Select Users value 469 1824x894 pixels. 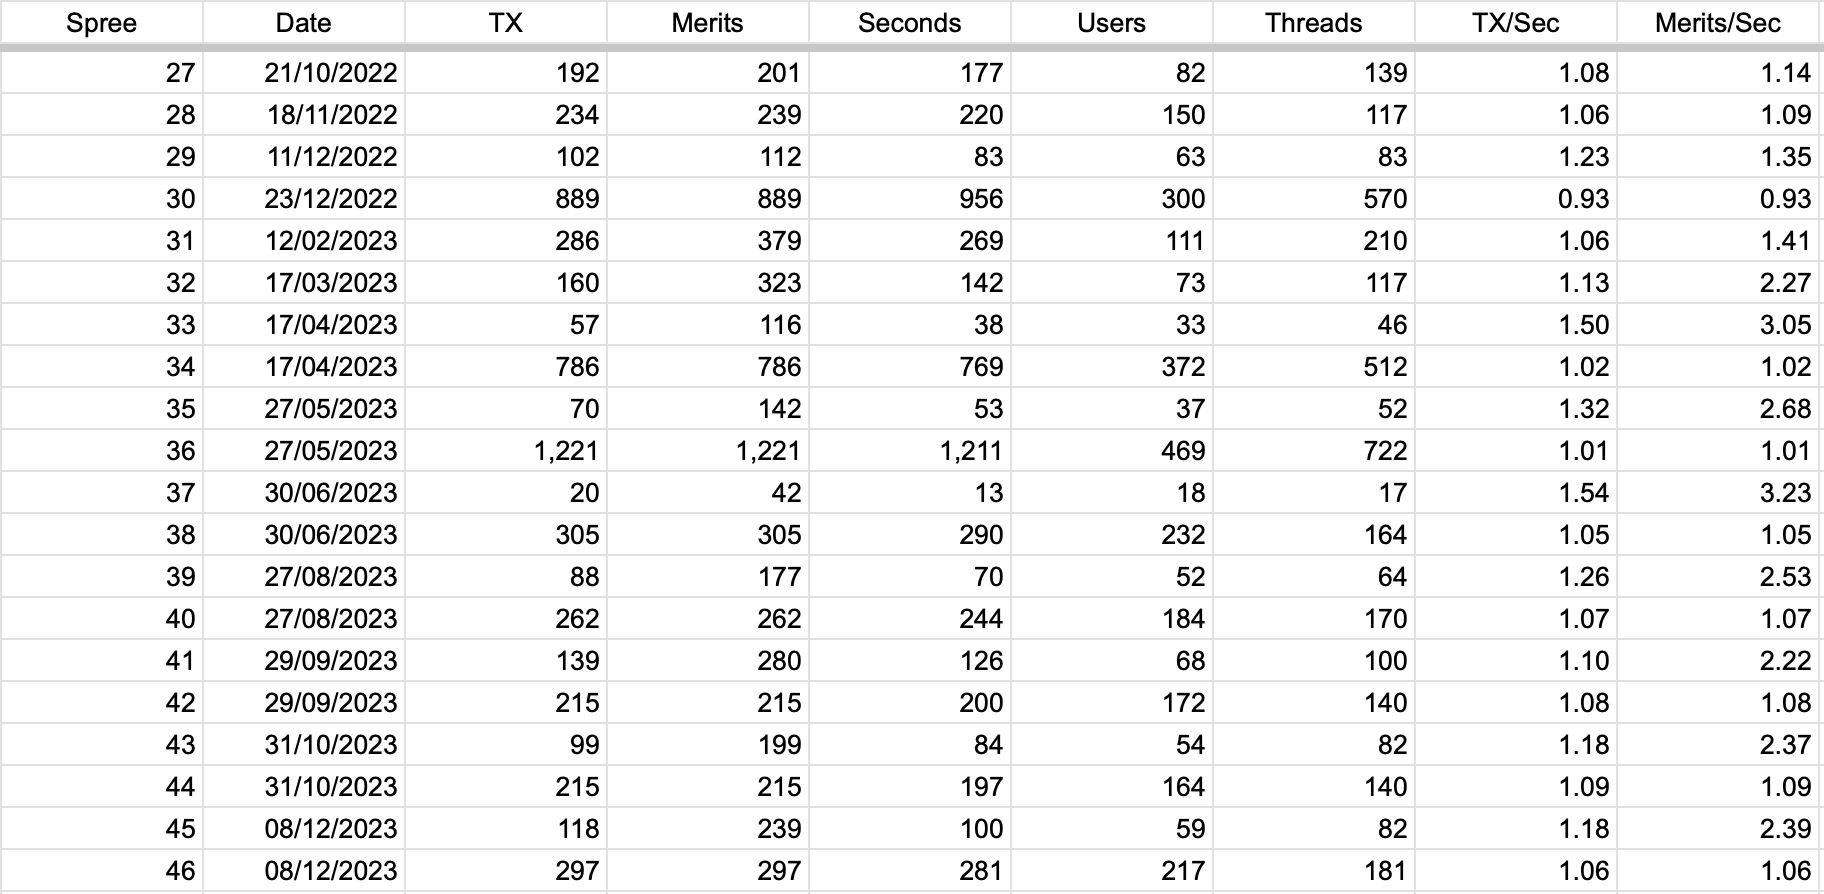(x=1111, y=450)
